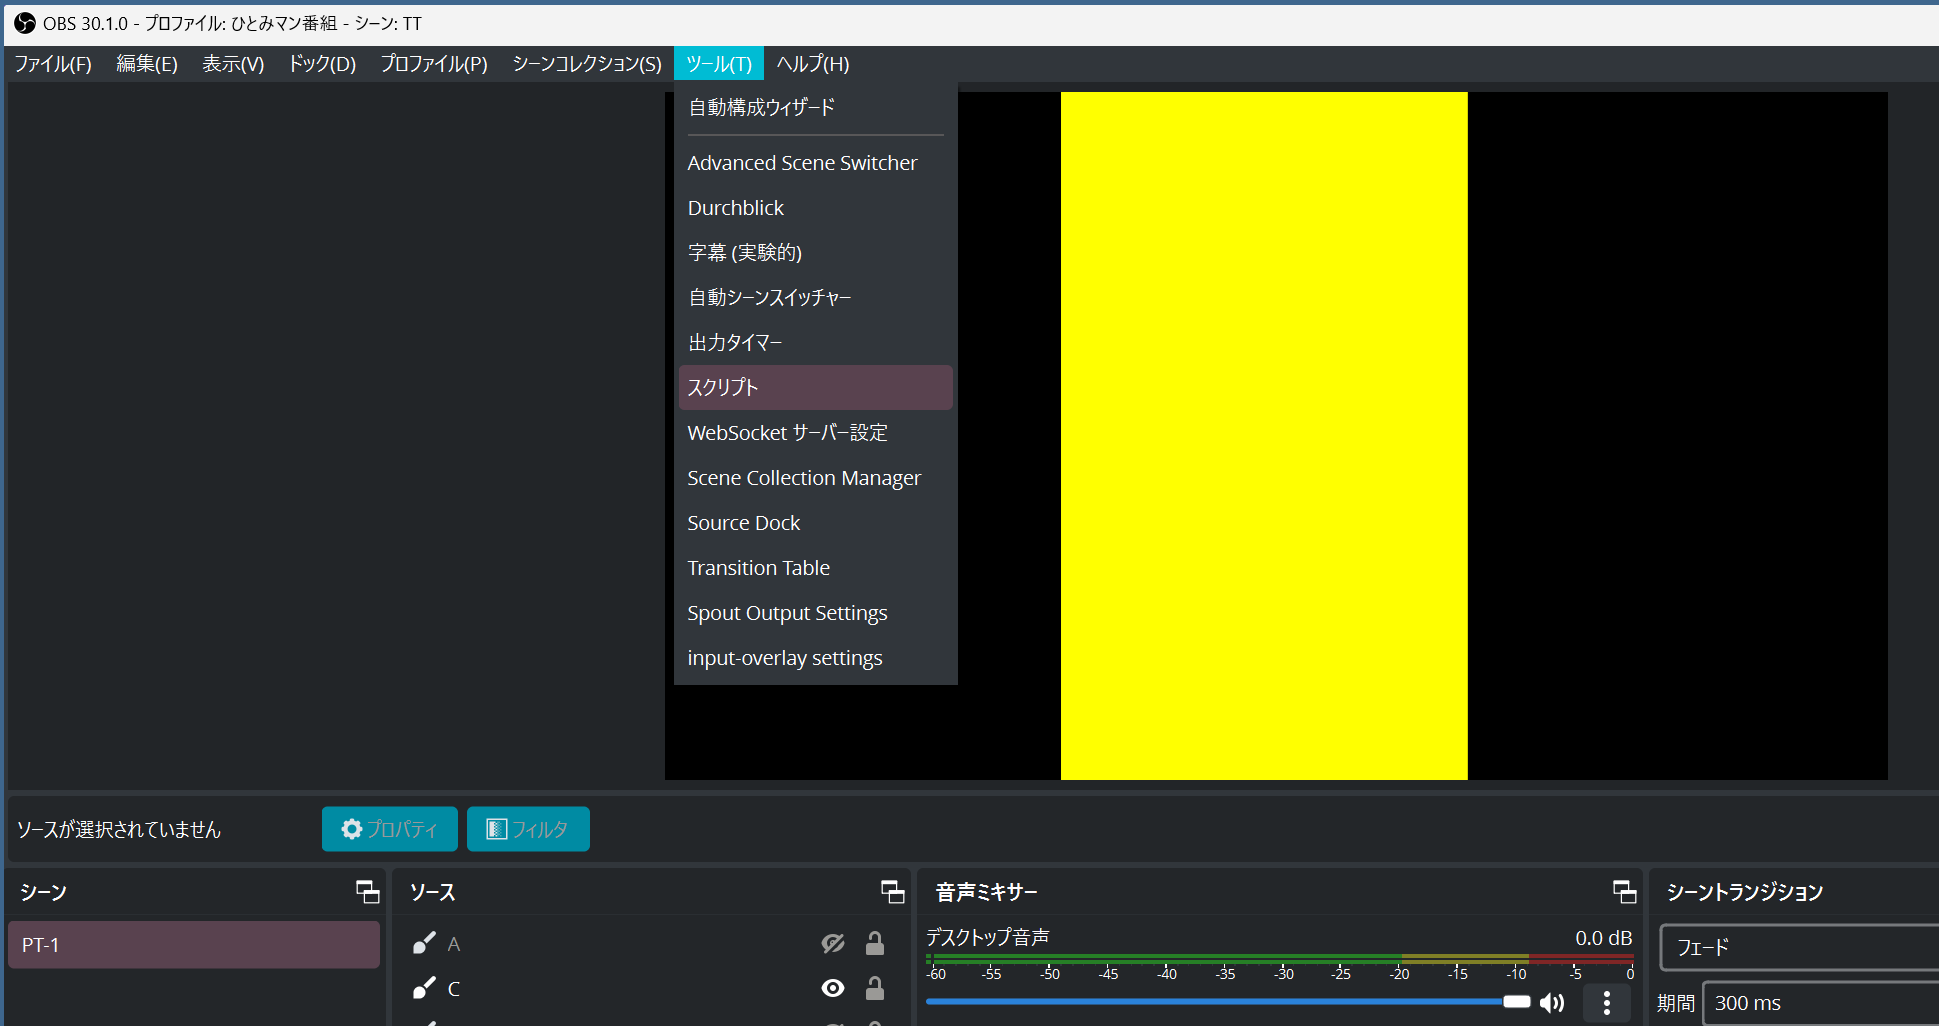Image resolution: width=1939 pixels, height=1026 pixels.
Task: Toggle the lock on source C
Action: (x=875, y=989)
